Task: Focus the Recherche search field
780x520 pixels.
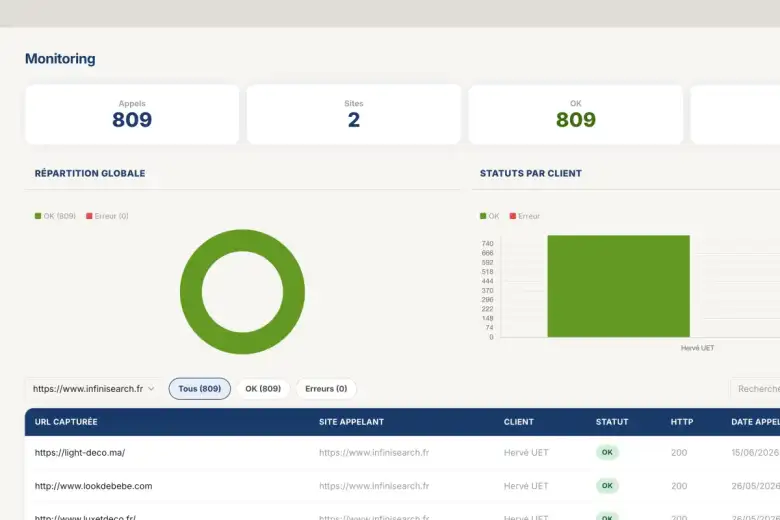Action: 756,389
